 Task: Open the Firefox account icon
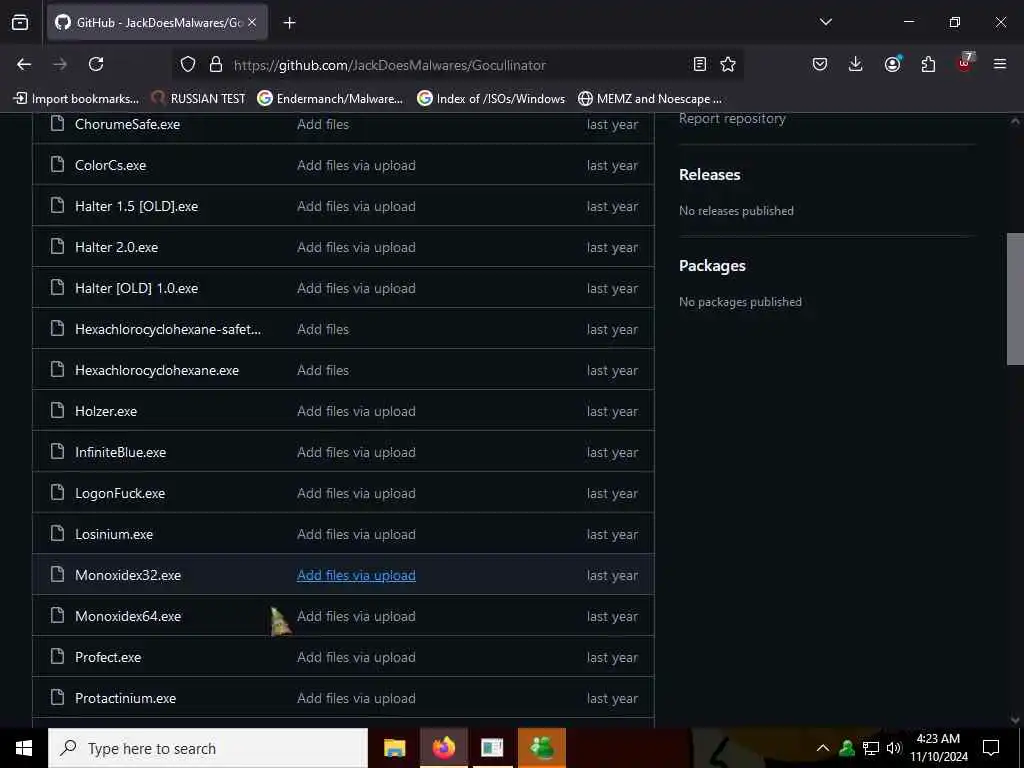point(892,63)
